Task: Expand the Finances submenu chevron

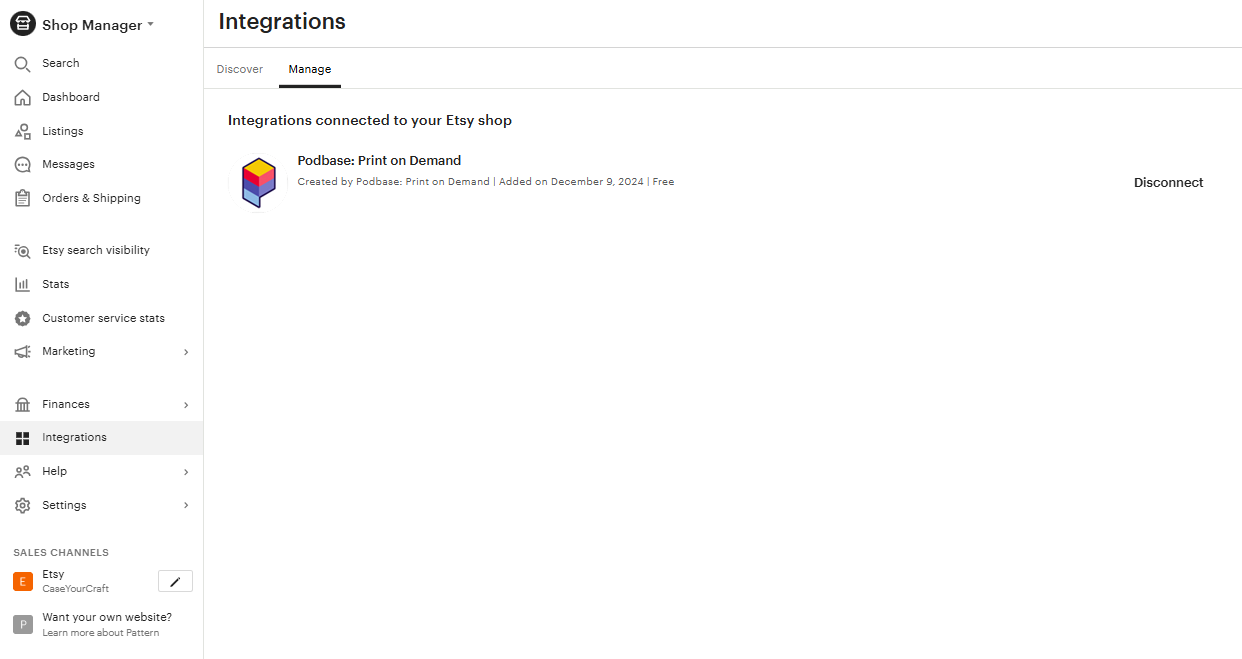Action: 186,405
